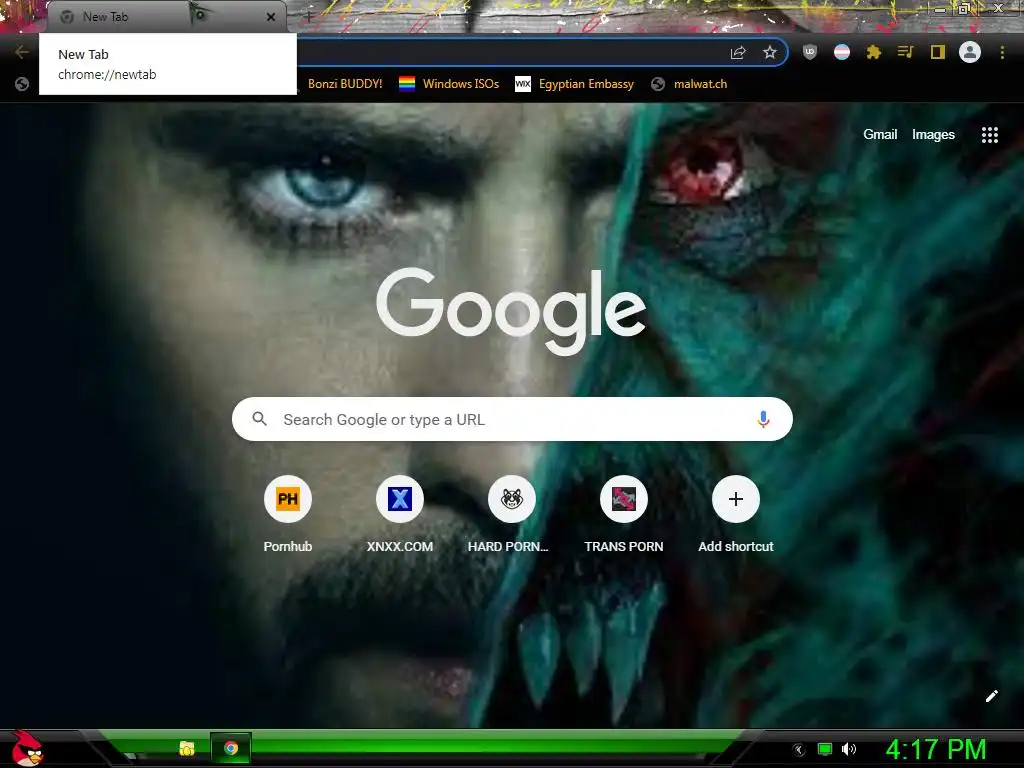Open the media controls playlist icon
Screen dimensions: 1024x768
(x=905, y=52)
